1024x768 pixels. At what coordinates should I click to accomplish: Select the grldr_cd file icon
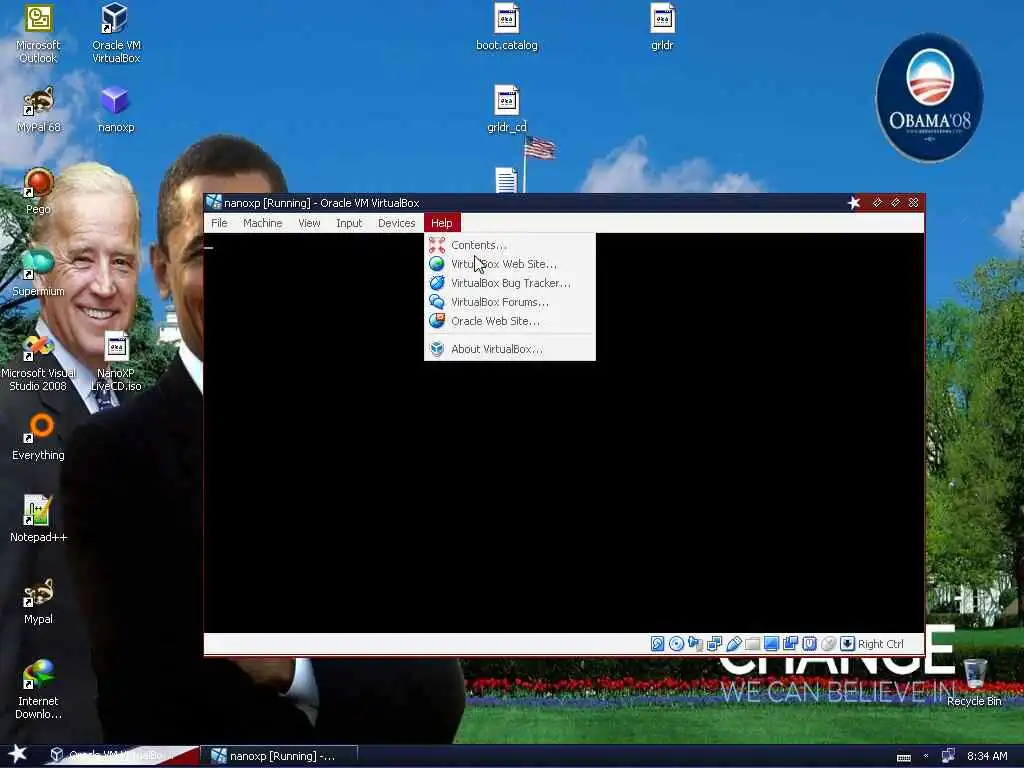click(x=507, y=110)
